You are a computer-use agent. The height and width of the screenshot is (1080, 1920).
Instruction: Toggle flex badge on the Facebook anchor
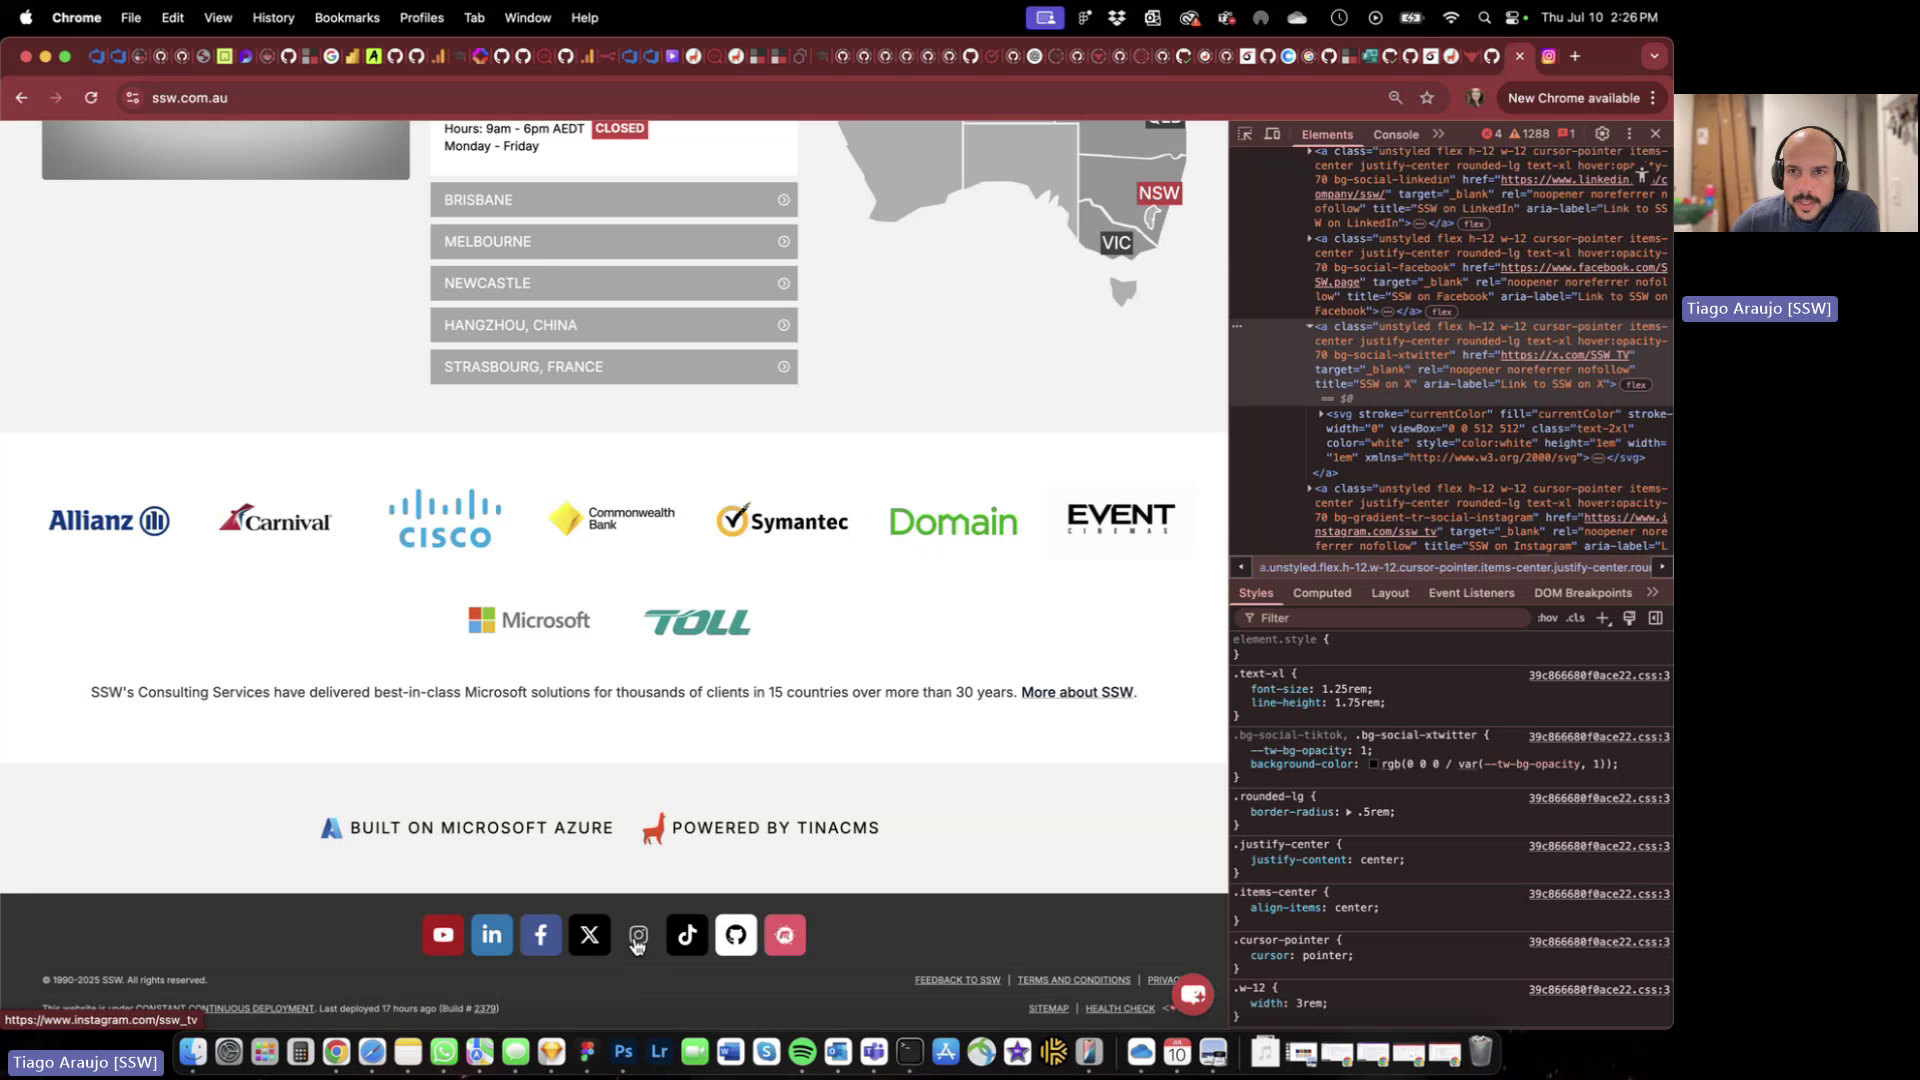click(x=1441, y=312)
